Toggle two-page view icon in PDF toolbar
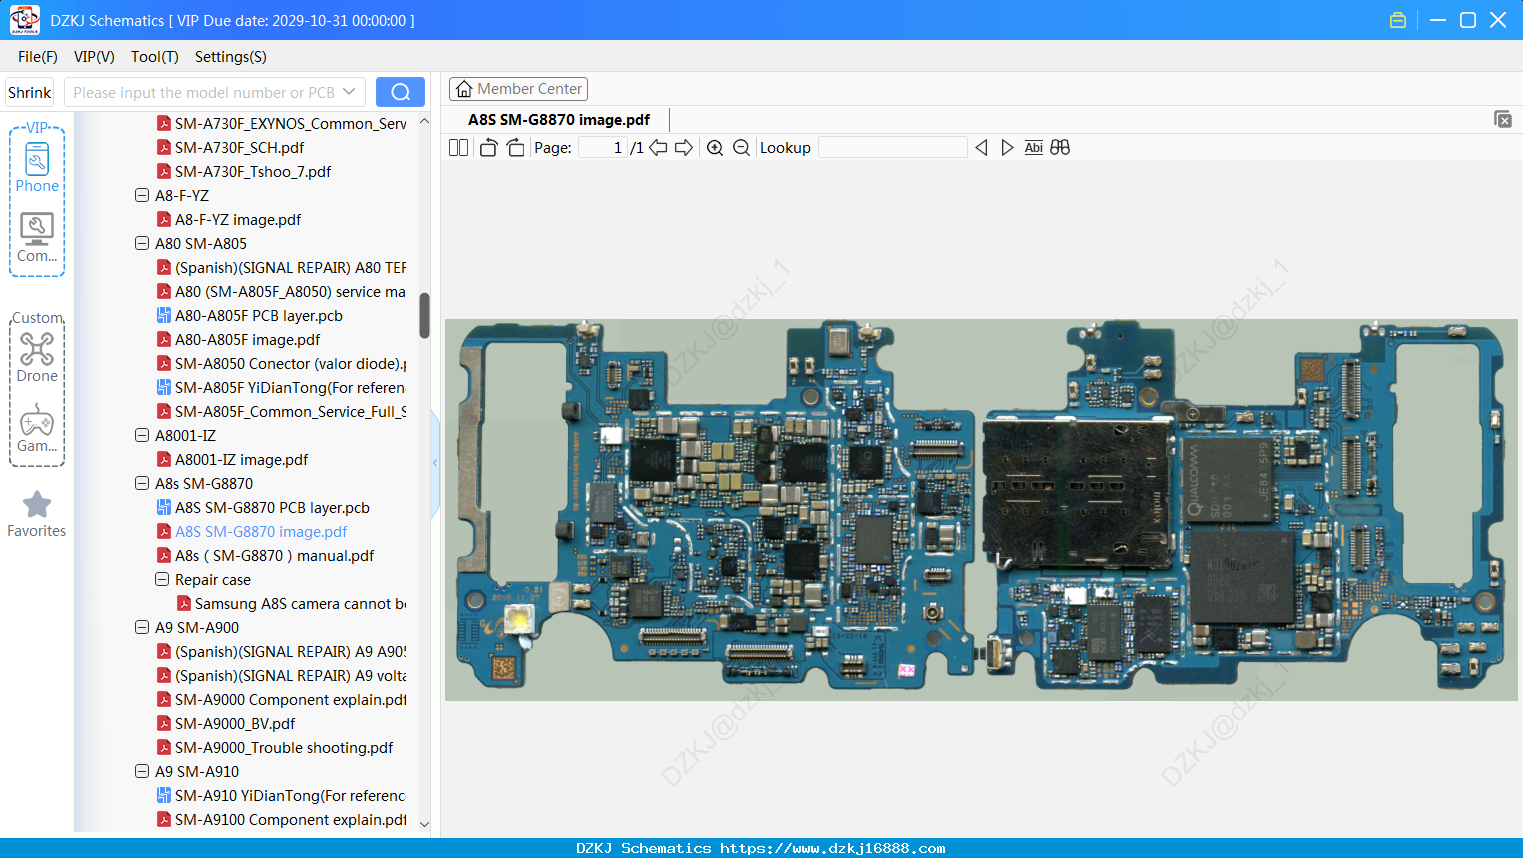The height and width of the screenshot is (858, 1523). 458,147
